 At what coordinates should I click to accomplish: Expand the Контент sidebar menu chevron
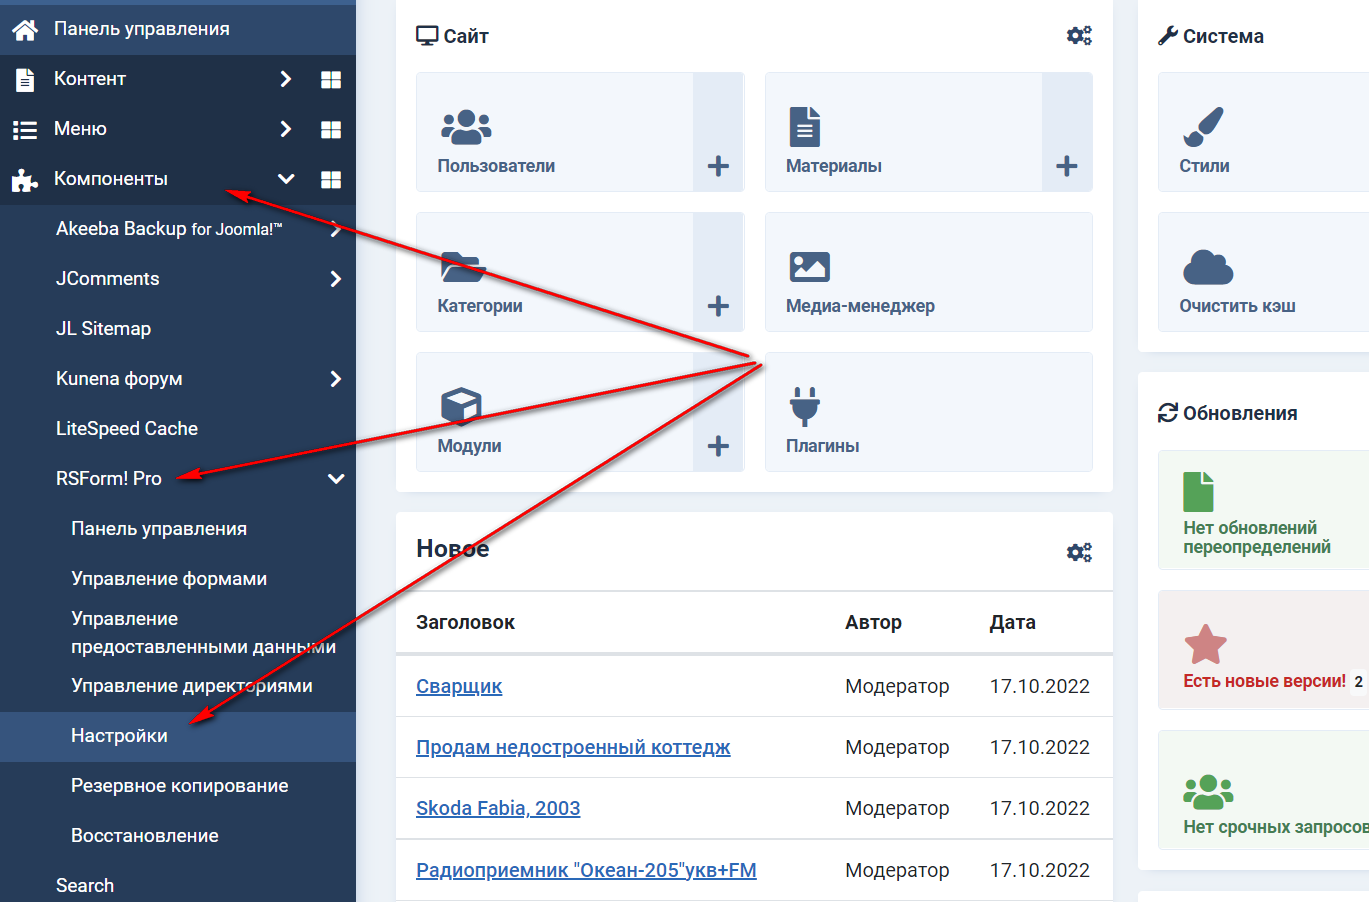tap(286, 79)
